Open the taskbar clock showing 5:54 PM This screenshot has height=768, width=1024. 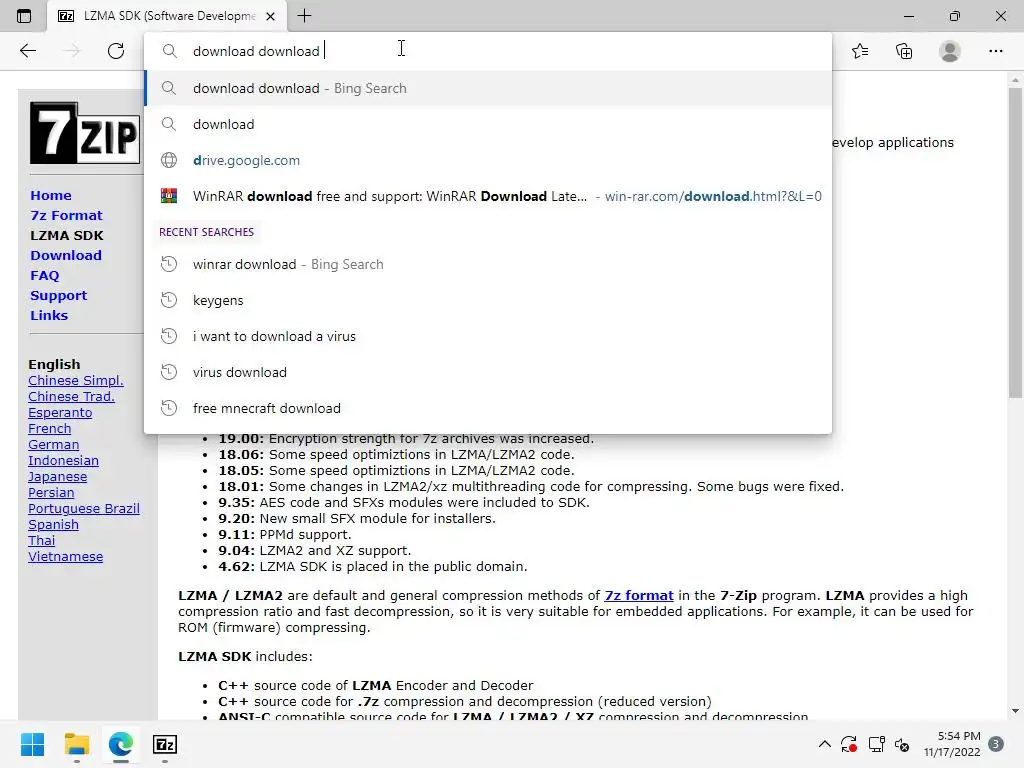[x=952, y=744]
